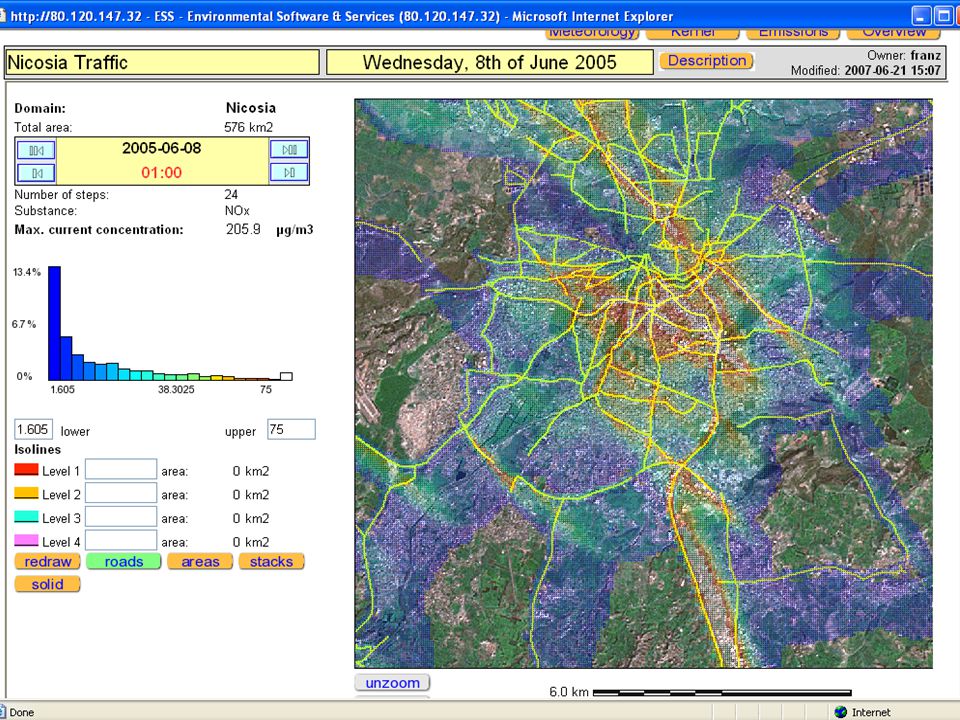Click the Modified timestamp 2007-06-21 15:07
This screenshot has height=720, width=960.
893,70
